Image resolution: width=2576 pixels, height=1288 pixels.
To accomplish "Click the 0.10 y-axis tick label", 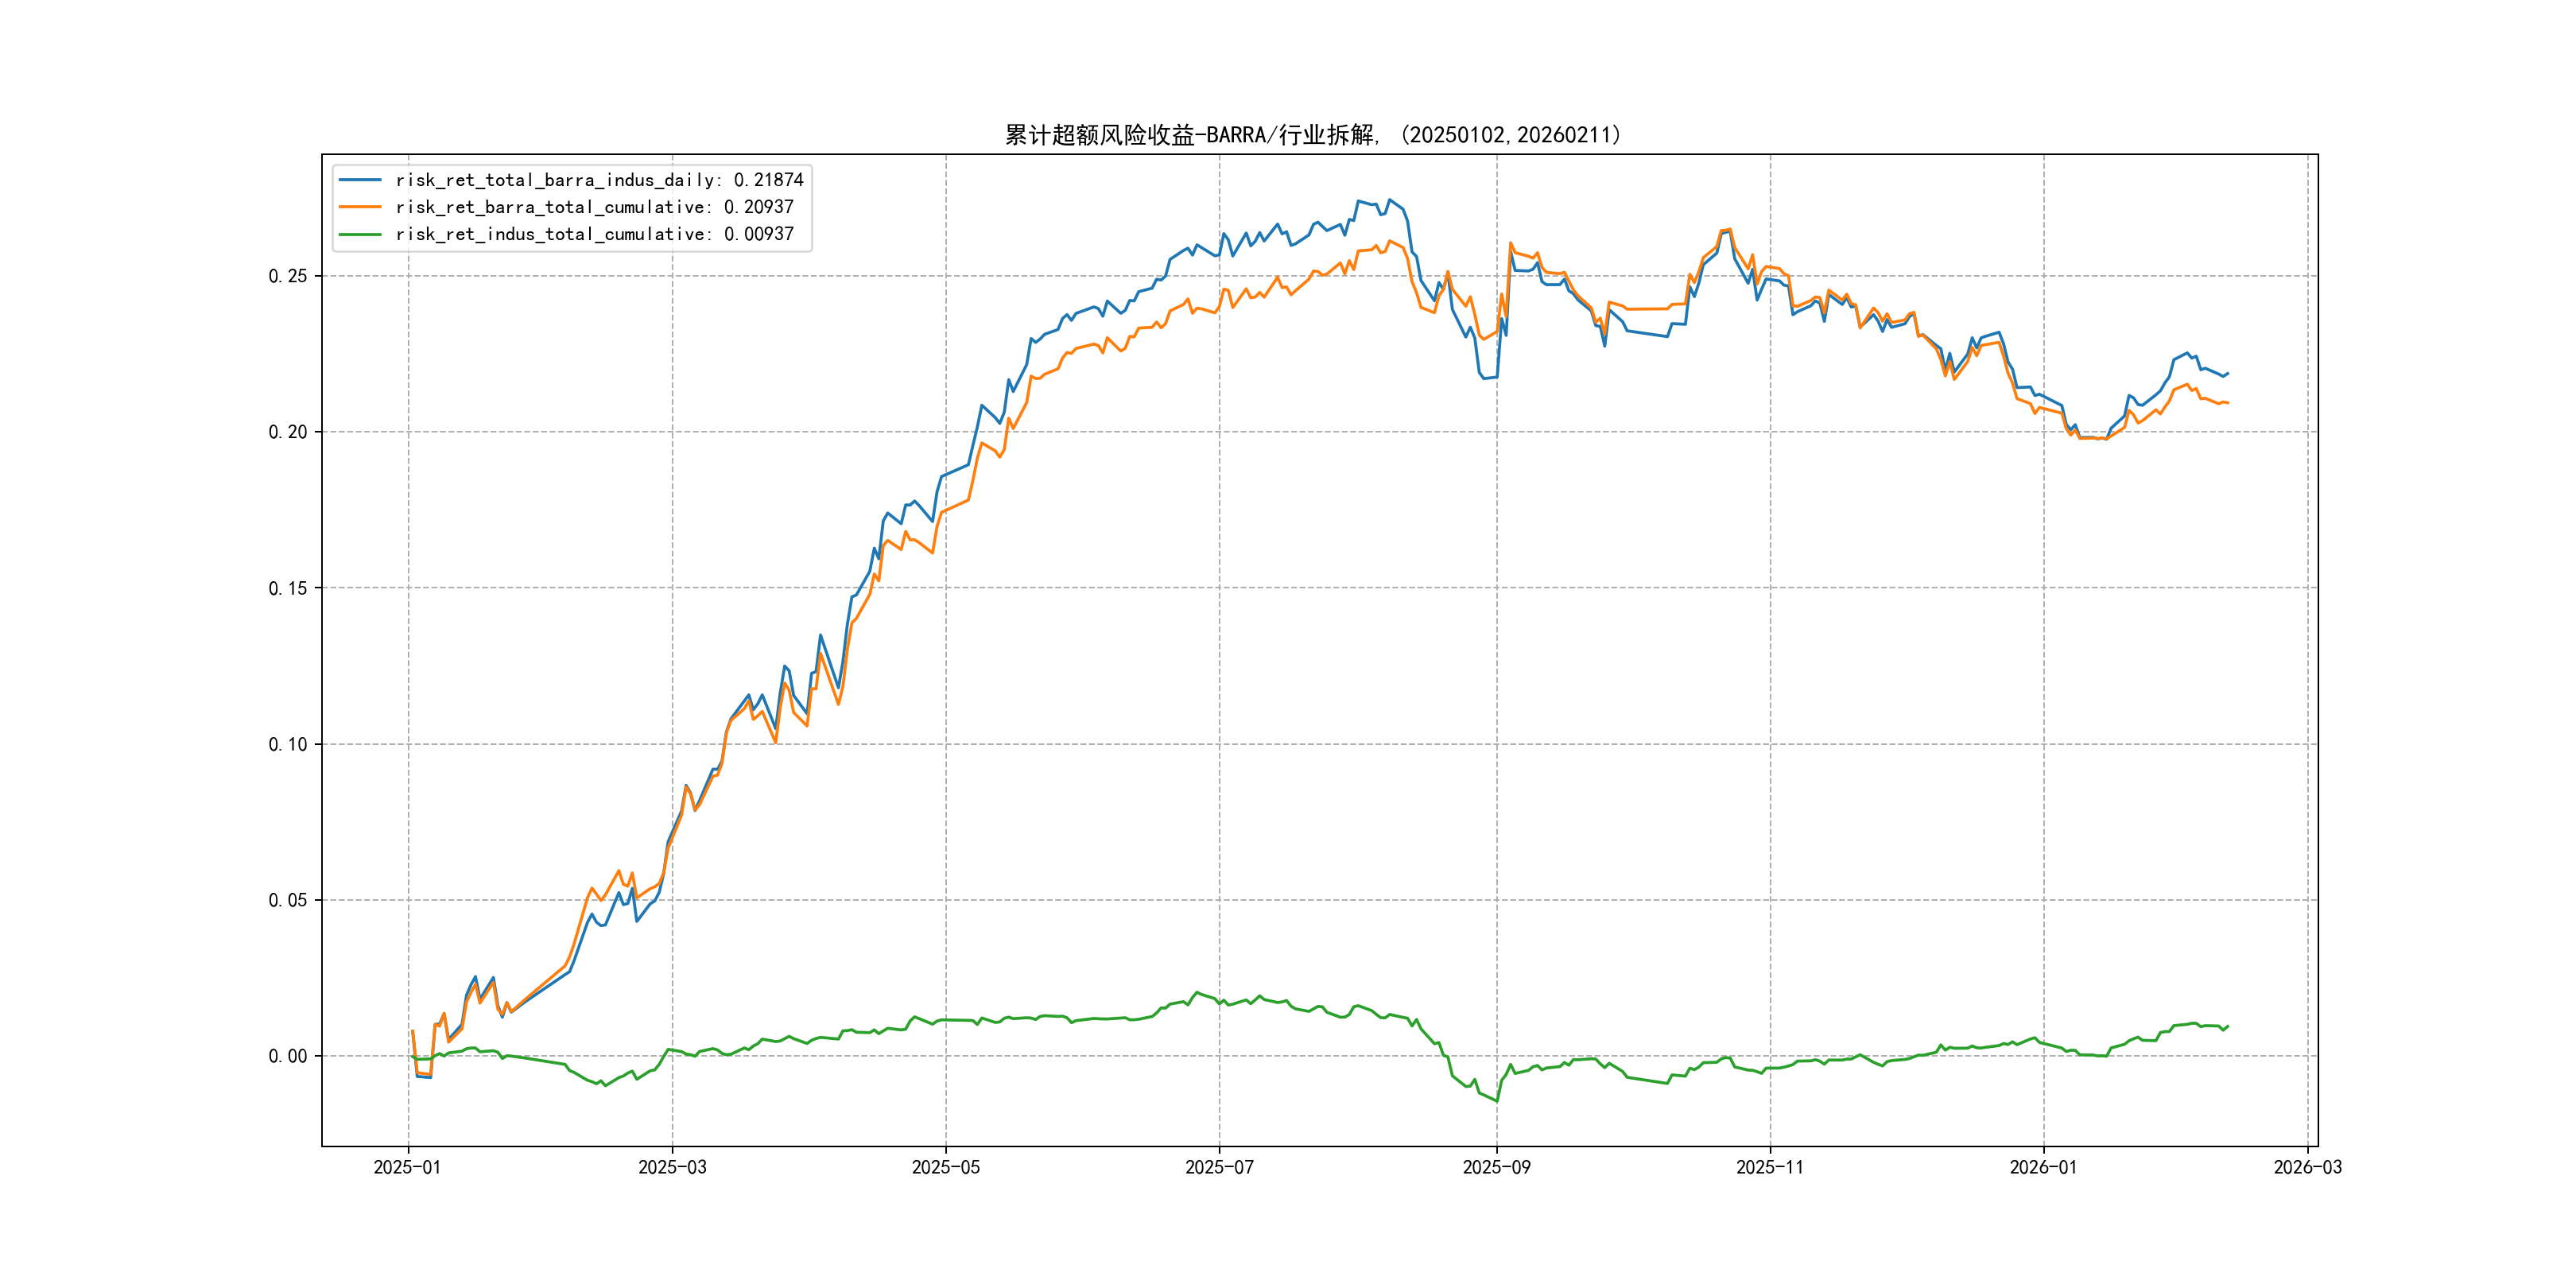I will [287, 744].
